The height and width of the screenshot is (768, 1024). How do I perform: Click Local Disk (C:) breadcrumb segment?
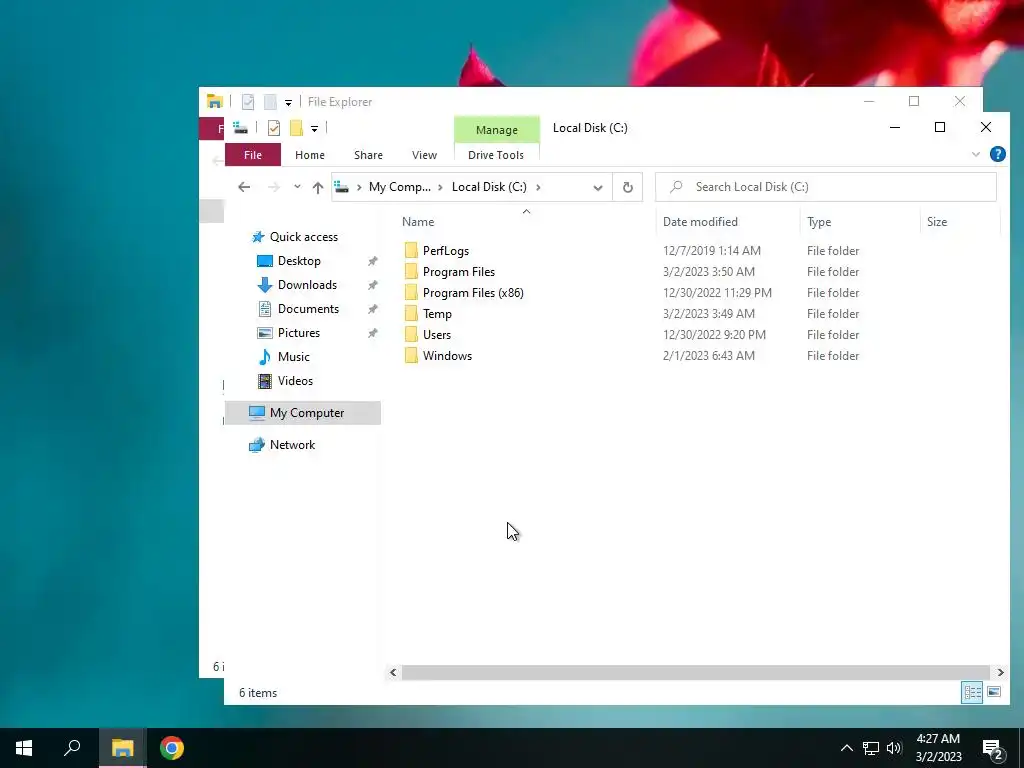click(x=489, y=187)
